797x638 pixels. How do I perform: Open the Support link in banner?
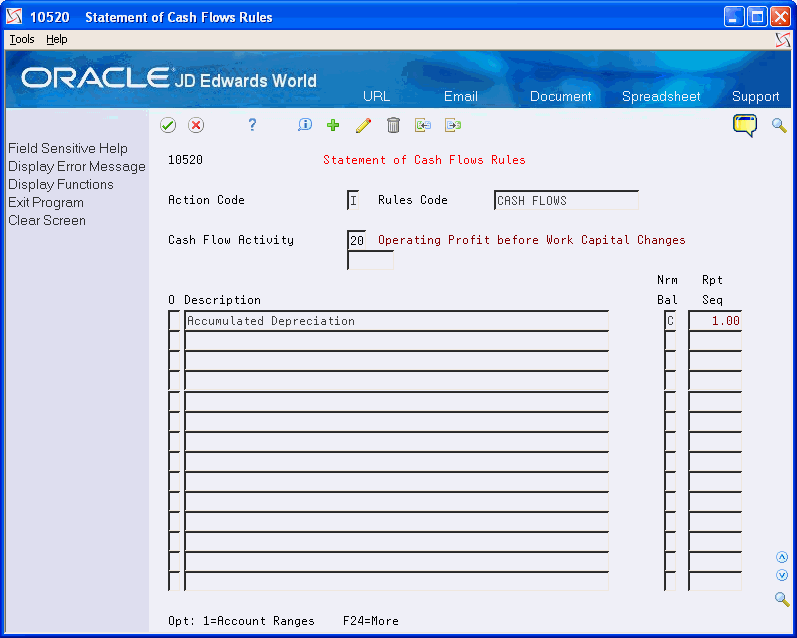pos(755,96)
